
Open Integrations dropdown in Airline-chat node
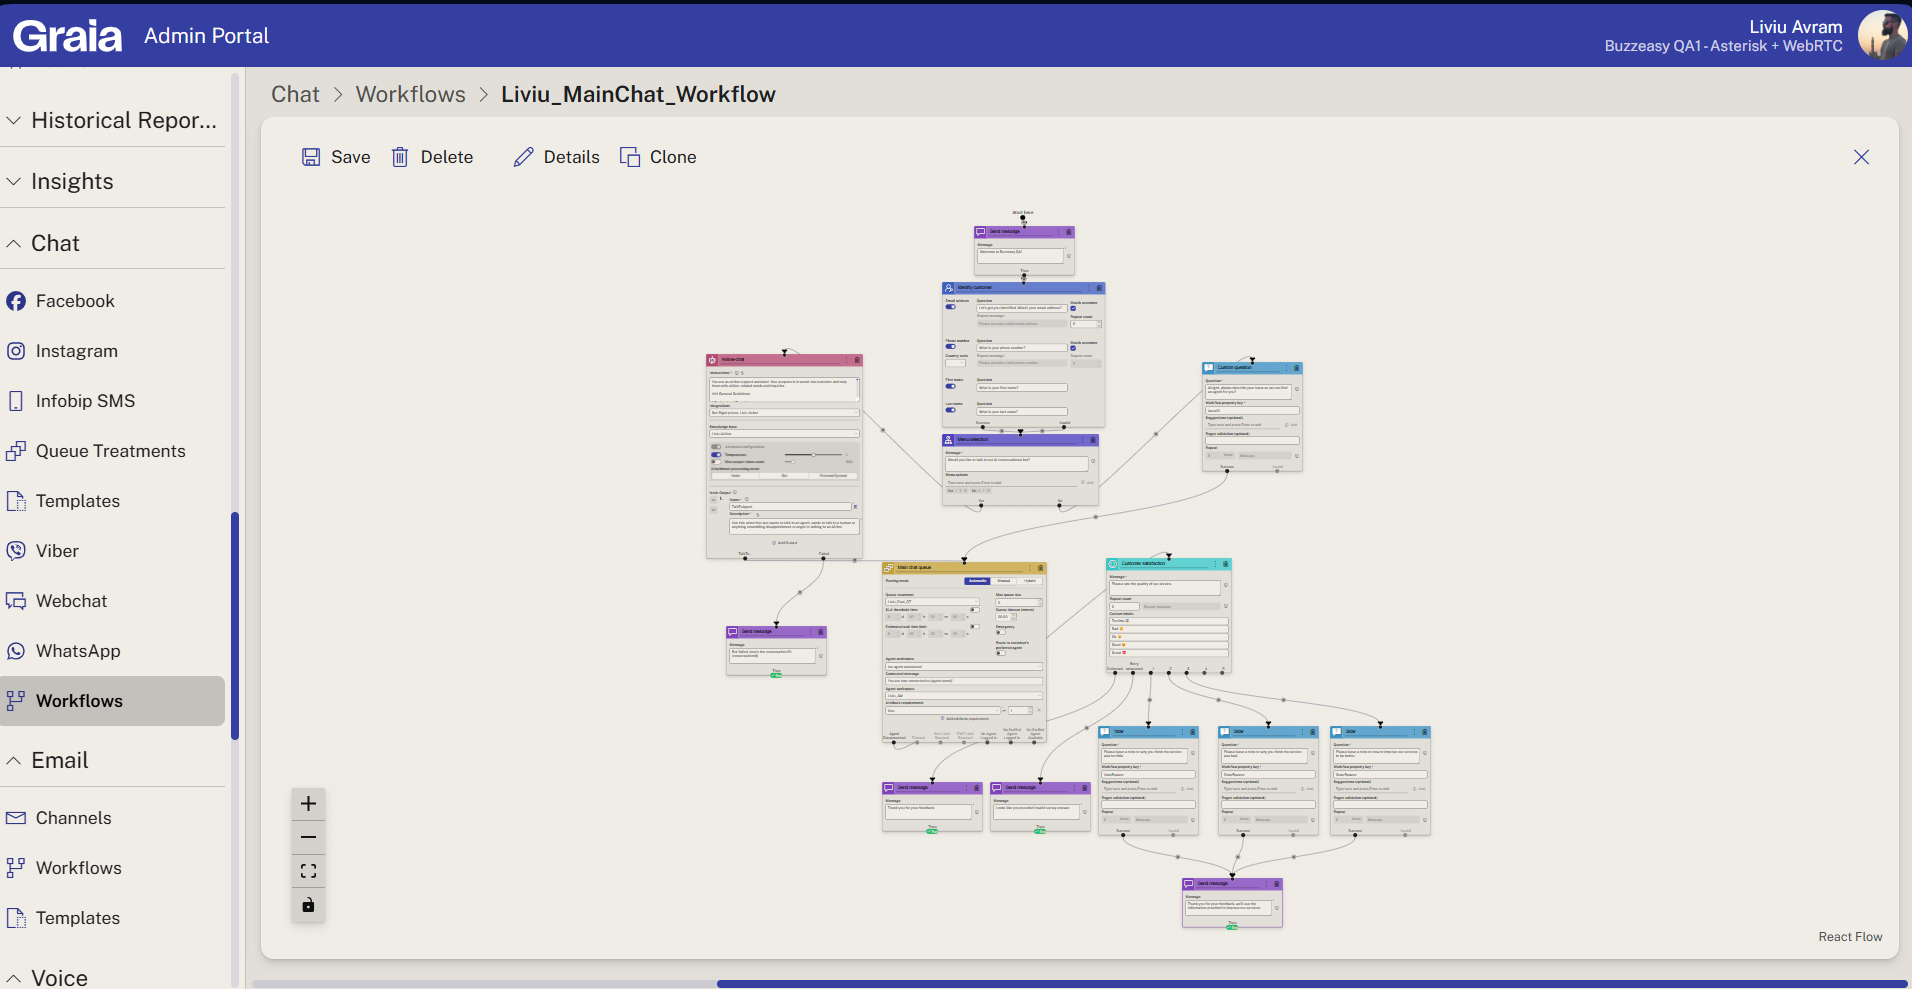(784, 412)
